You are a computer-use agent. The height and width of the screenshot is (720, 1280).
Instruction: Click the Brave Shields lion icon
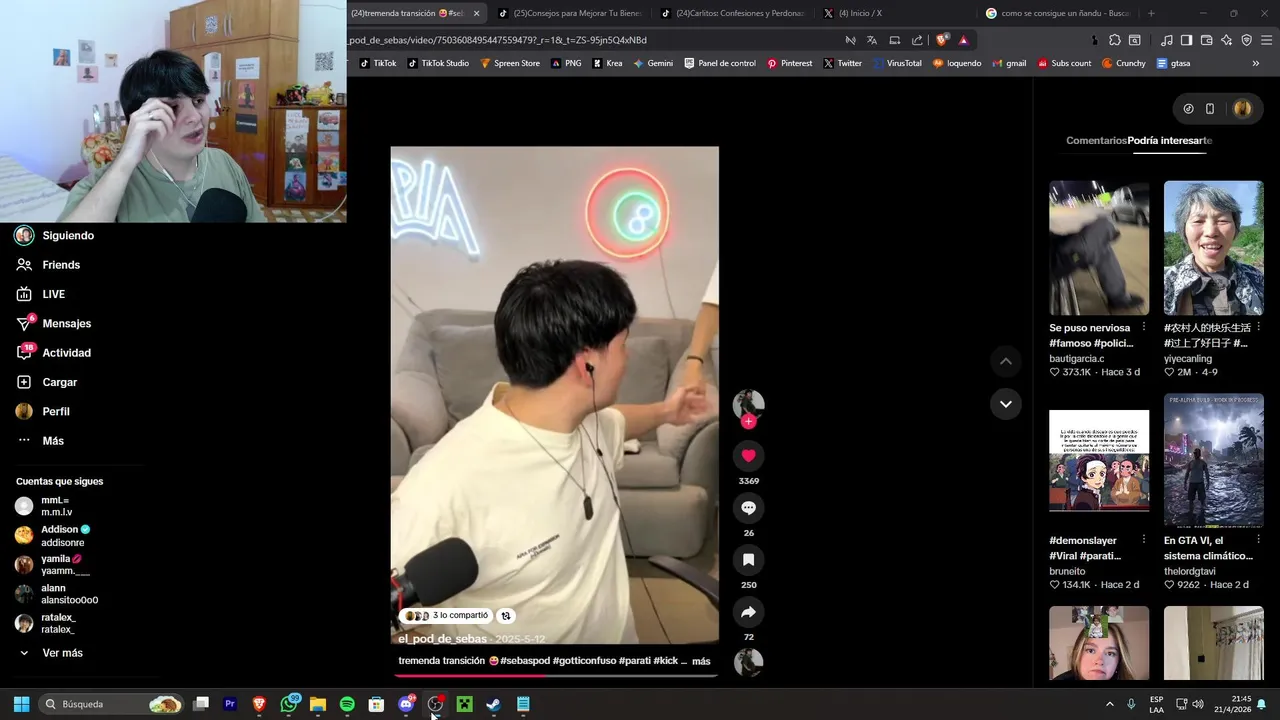point(942,40)
